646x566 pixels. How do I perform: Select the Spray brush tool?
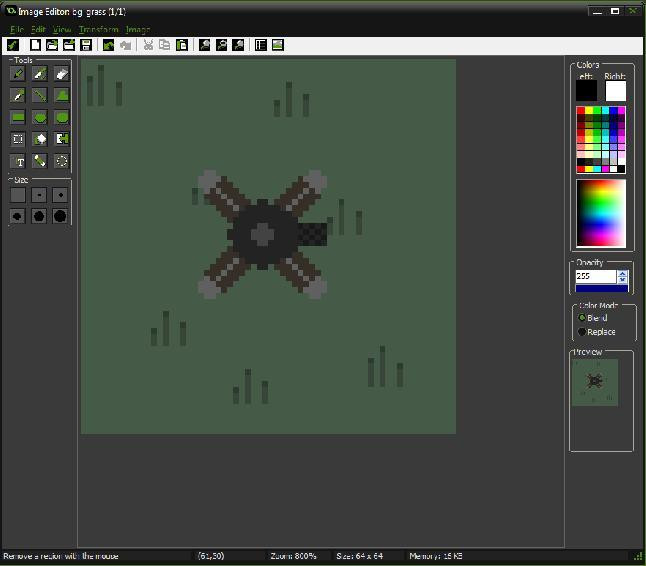click(40, 74)
